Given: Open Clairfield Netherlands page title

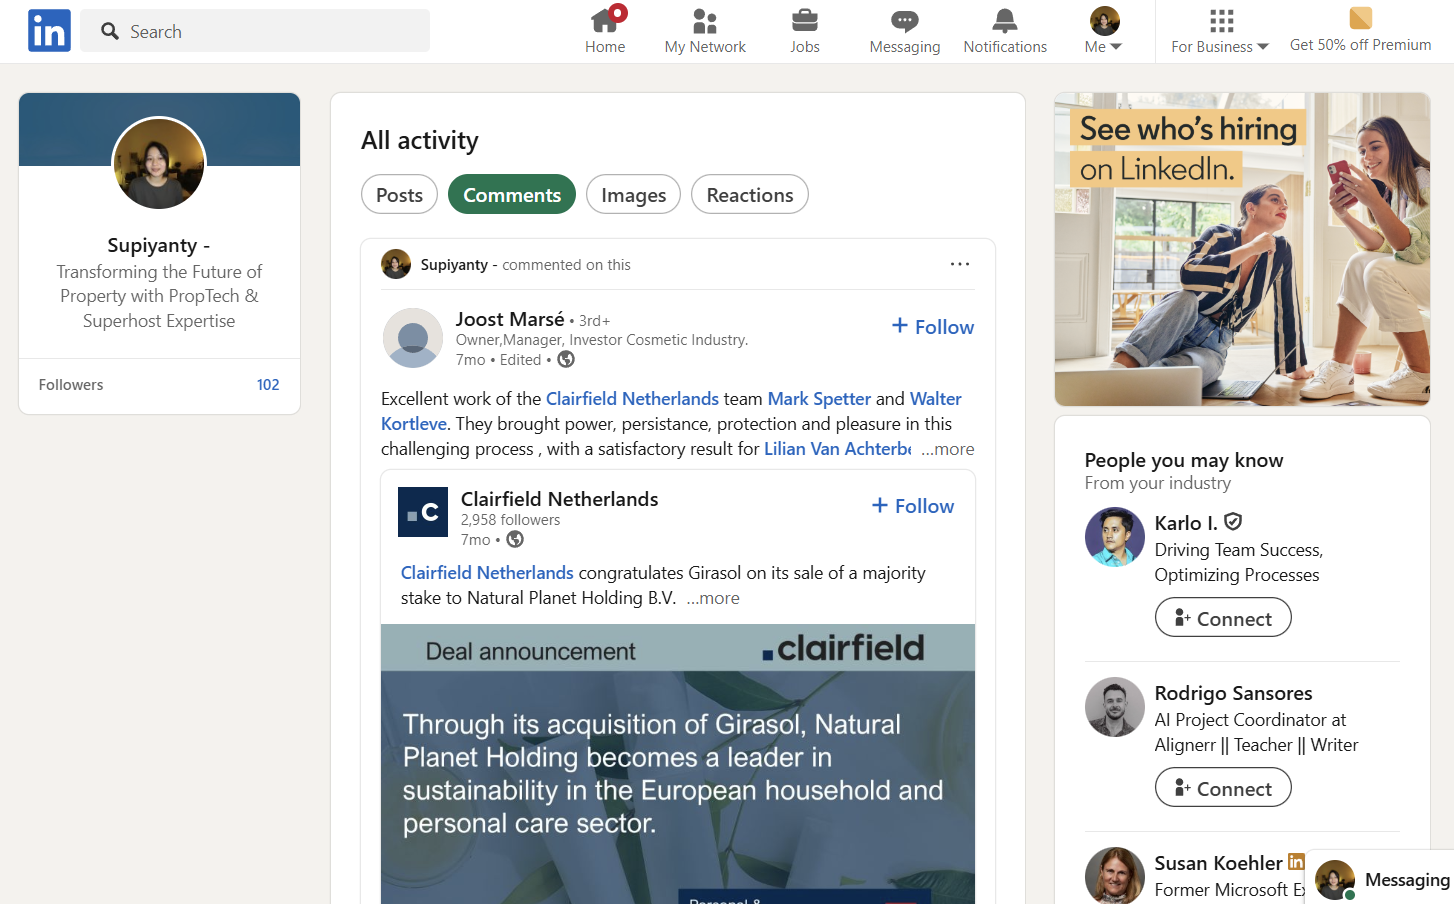Looking at the screenshot, I should click(x=559, y=499).
